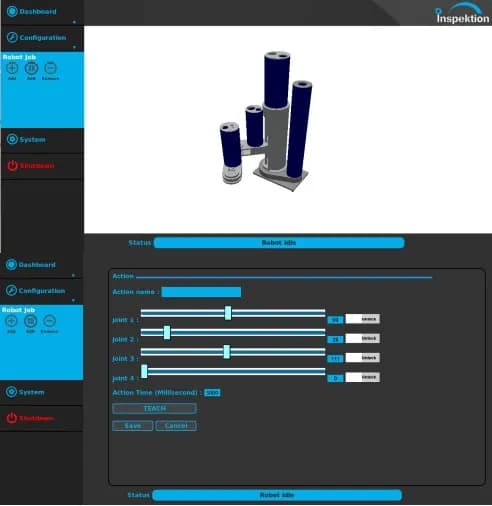The width and height of the screenshot is (492, 506).
Task: Click the Action name input field
Action: (x=201, y=292)
